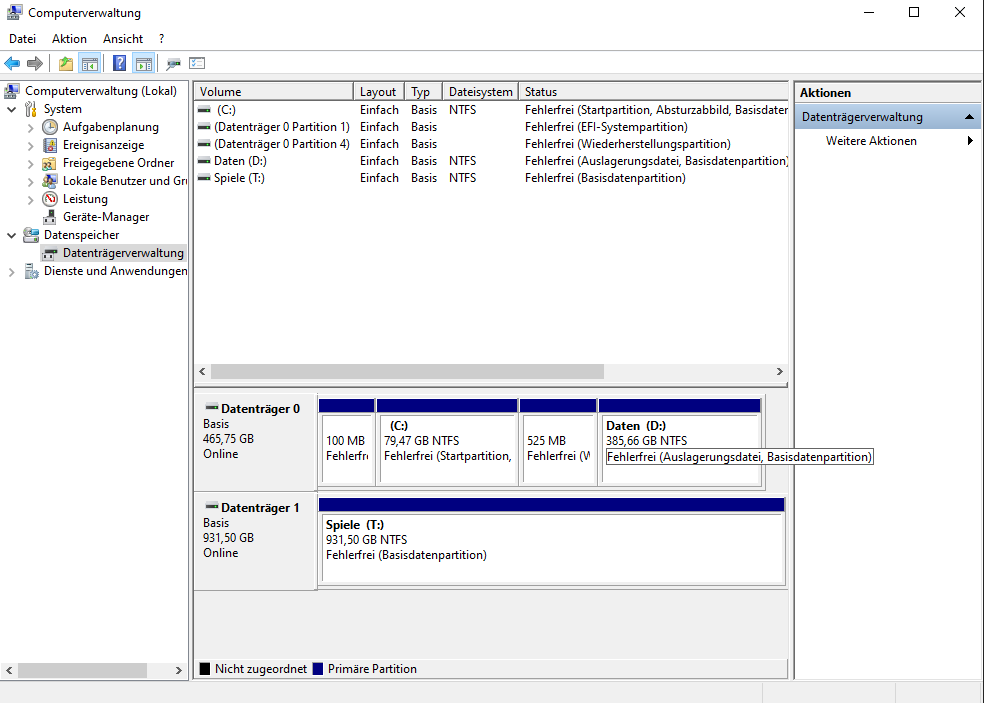The image size is (984, 703).
Task: Click the Geräte-Manager icon
Action: point(50,217)
